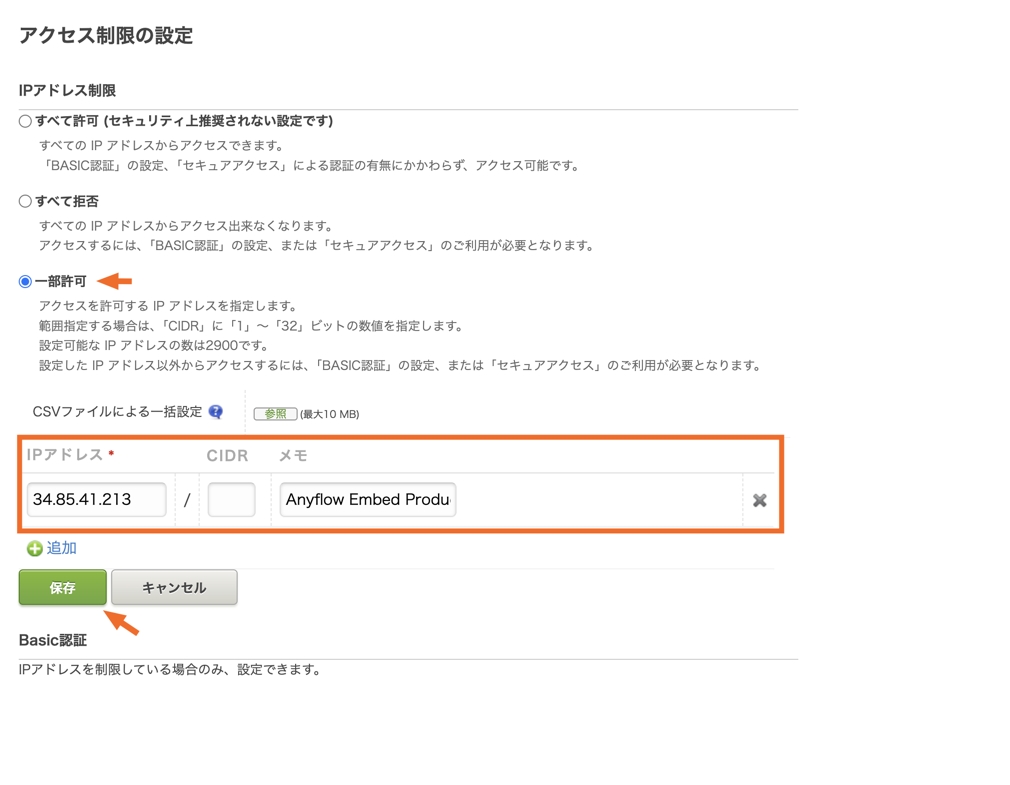Click the 追加 link text
1010x785 pixels.
click(62, 548)
